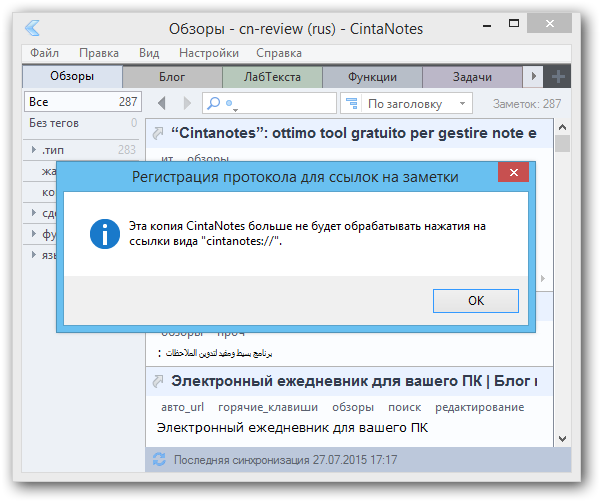Select the обзоры tag of Электронный ежедневник note
This screenshot has width=601, height=502.
353,407
